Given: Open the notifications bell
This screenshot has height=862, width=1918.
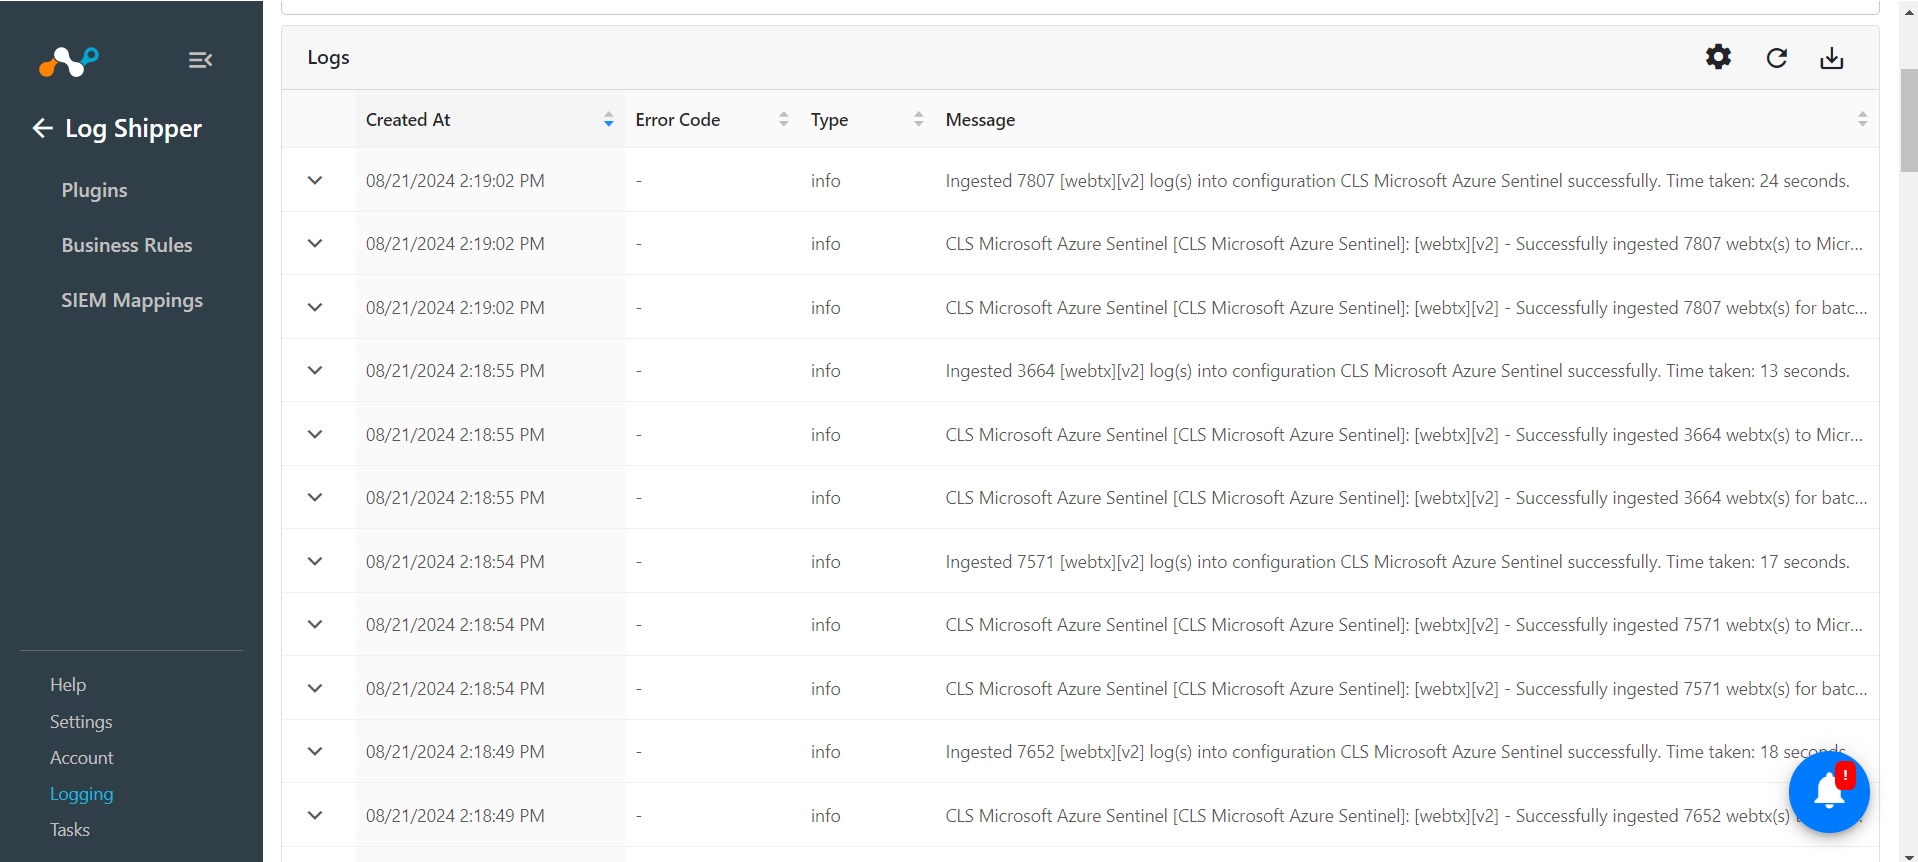Looking at the screenshot, I should [1829, 792].
